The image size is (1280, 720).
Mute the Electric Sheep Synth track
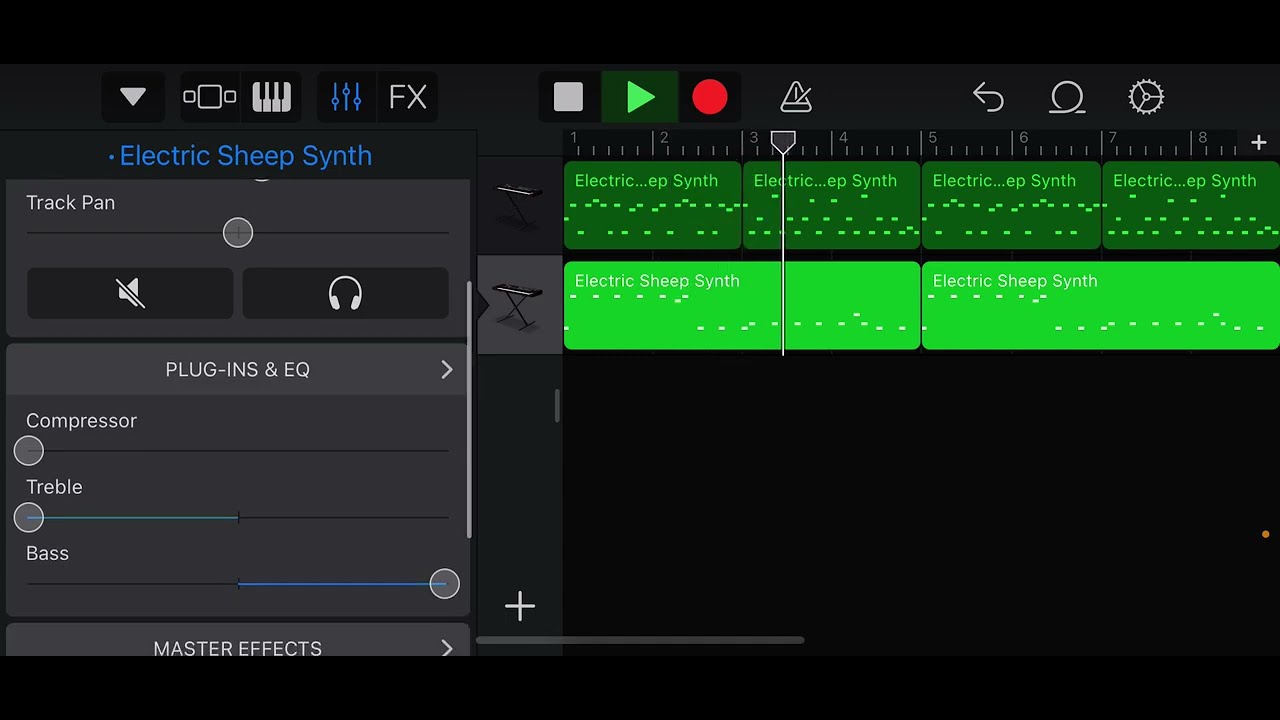[x=130, y=293]
